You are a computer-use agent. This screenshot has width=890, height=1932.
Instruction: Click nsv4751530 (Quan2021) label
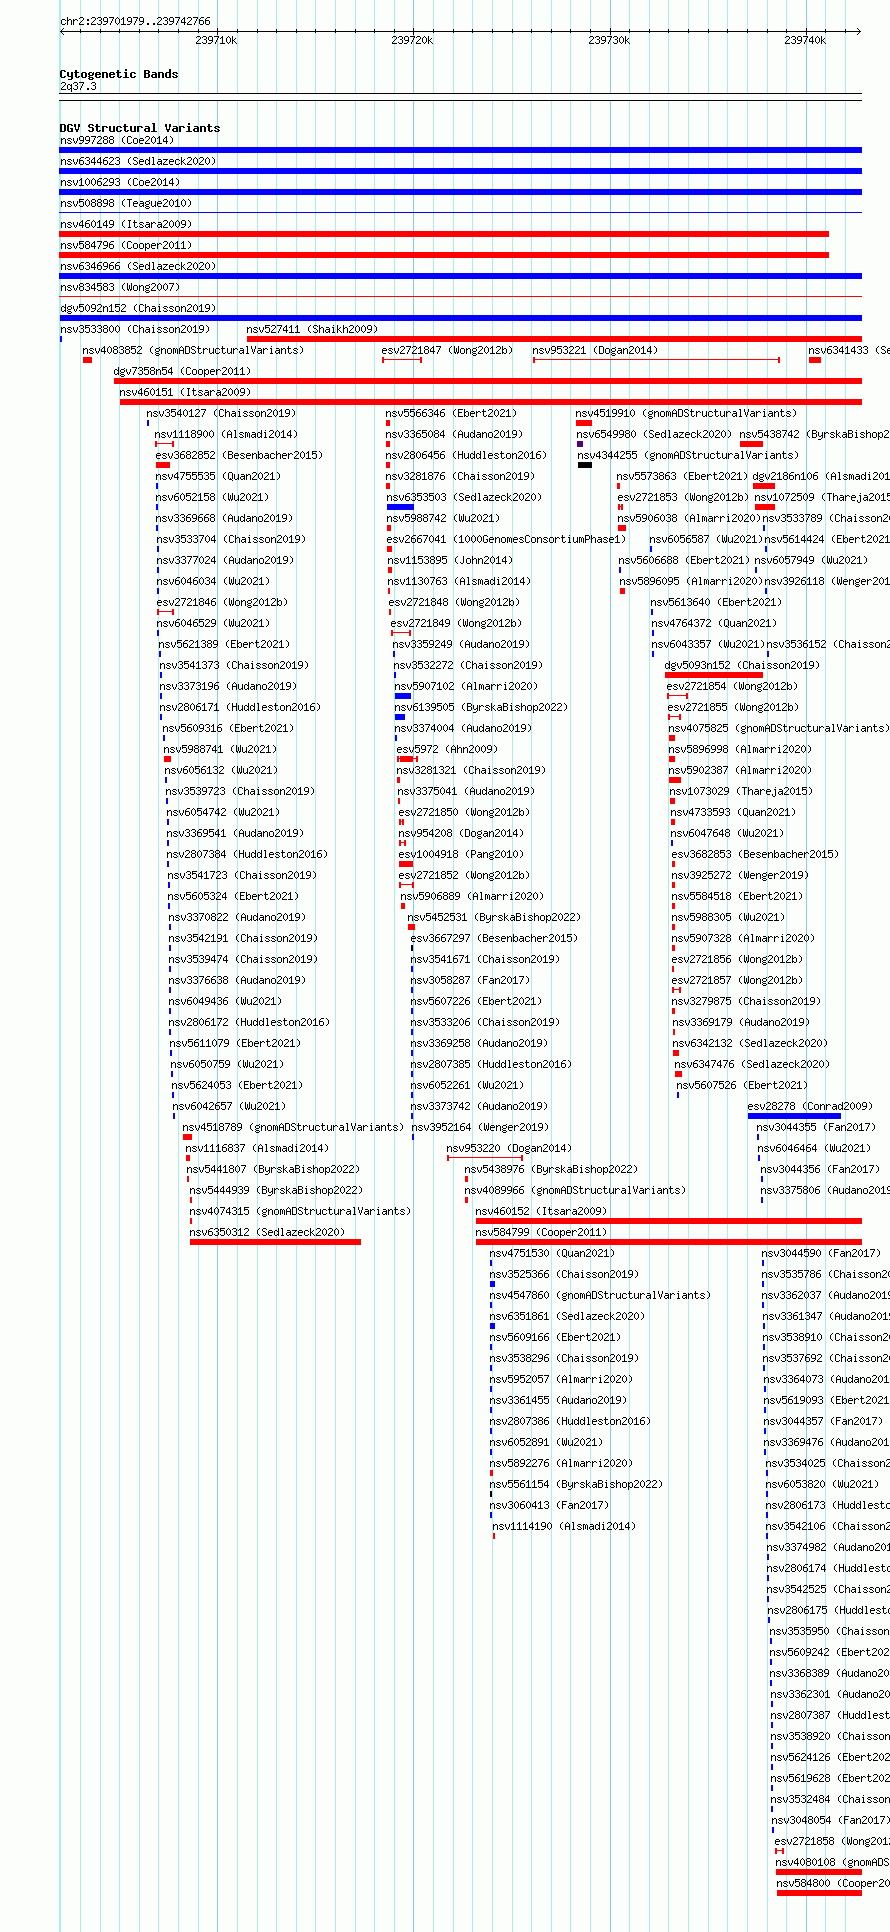pyautogui.click(x=552, y=1253)
